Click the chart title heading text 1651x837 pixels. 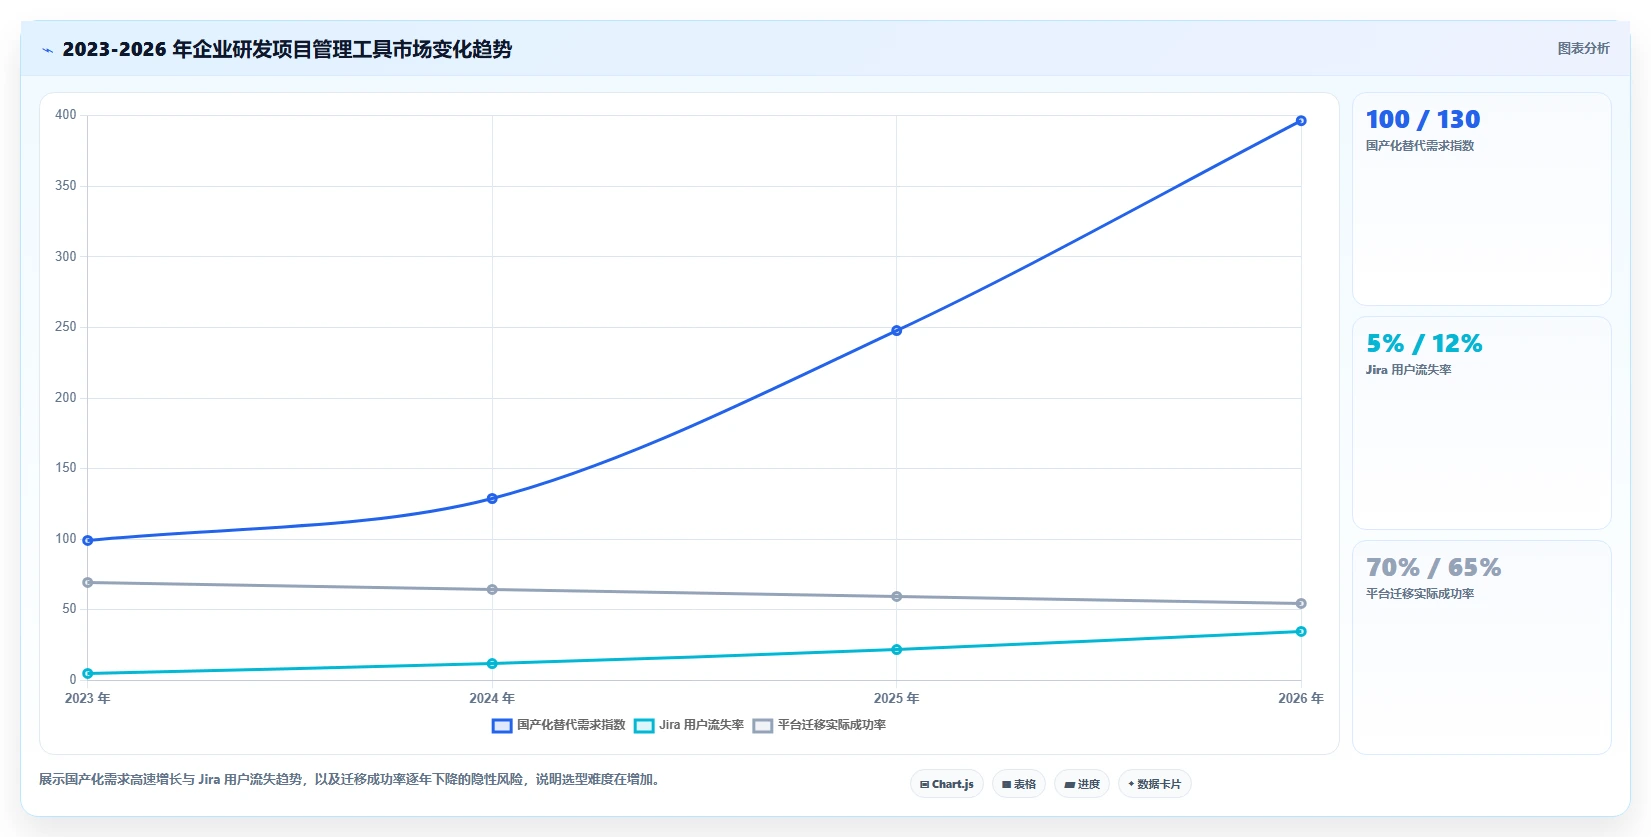pyautogui.click(x=287, y=49)
